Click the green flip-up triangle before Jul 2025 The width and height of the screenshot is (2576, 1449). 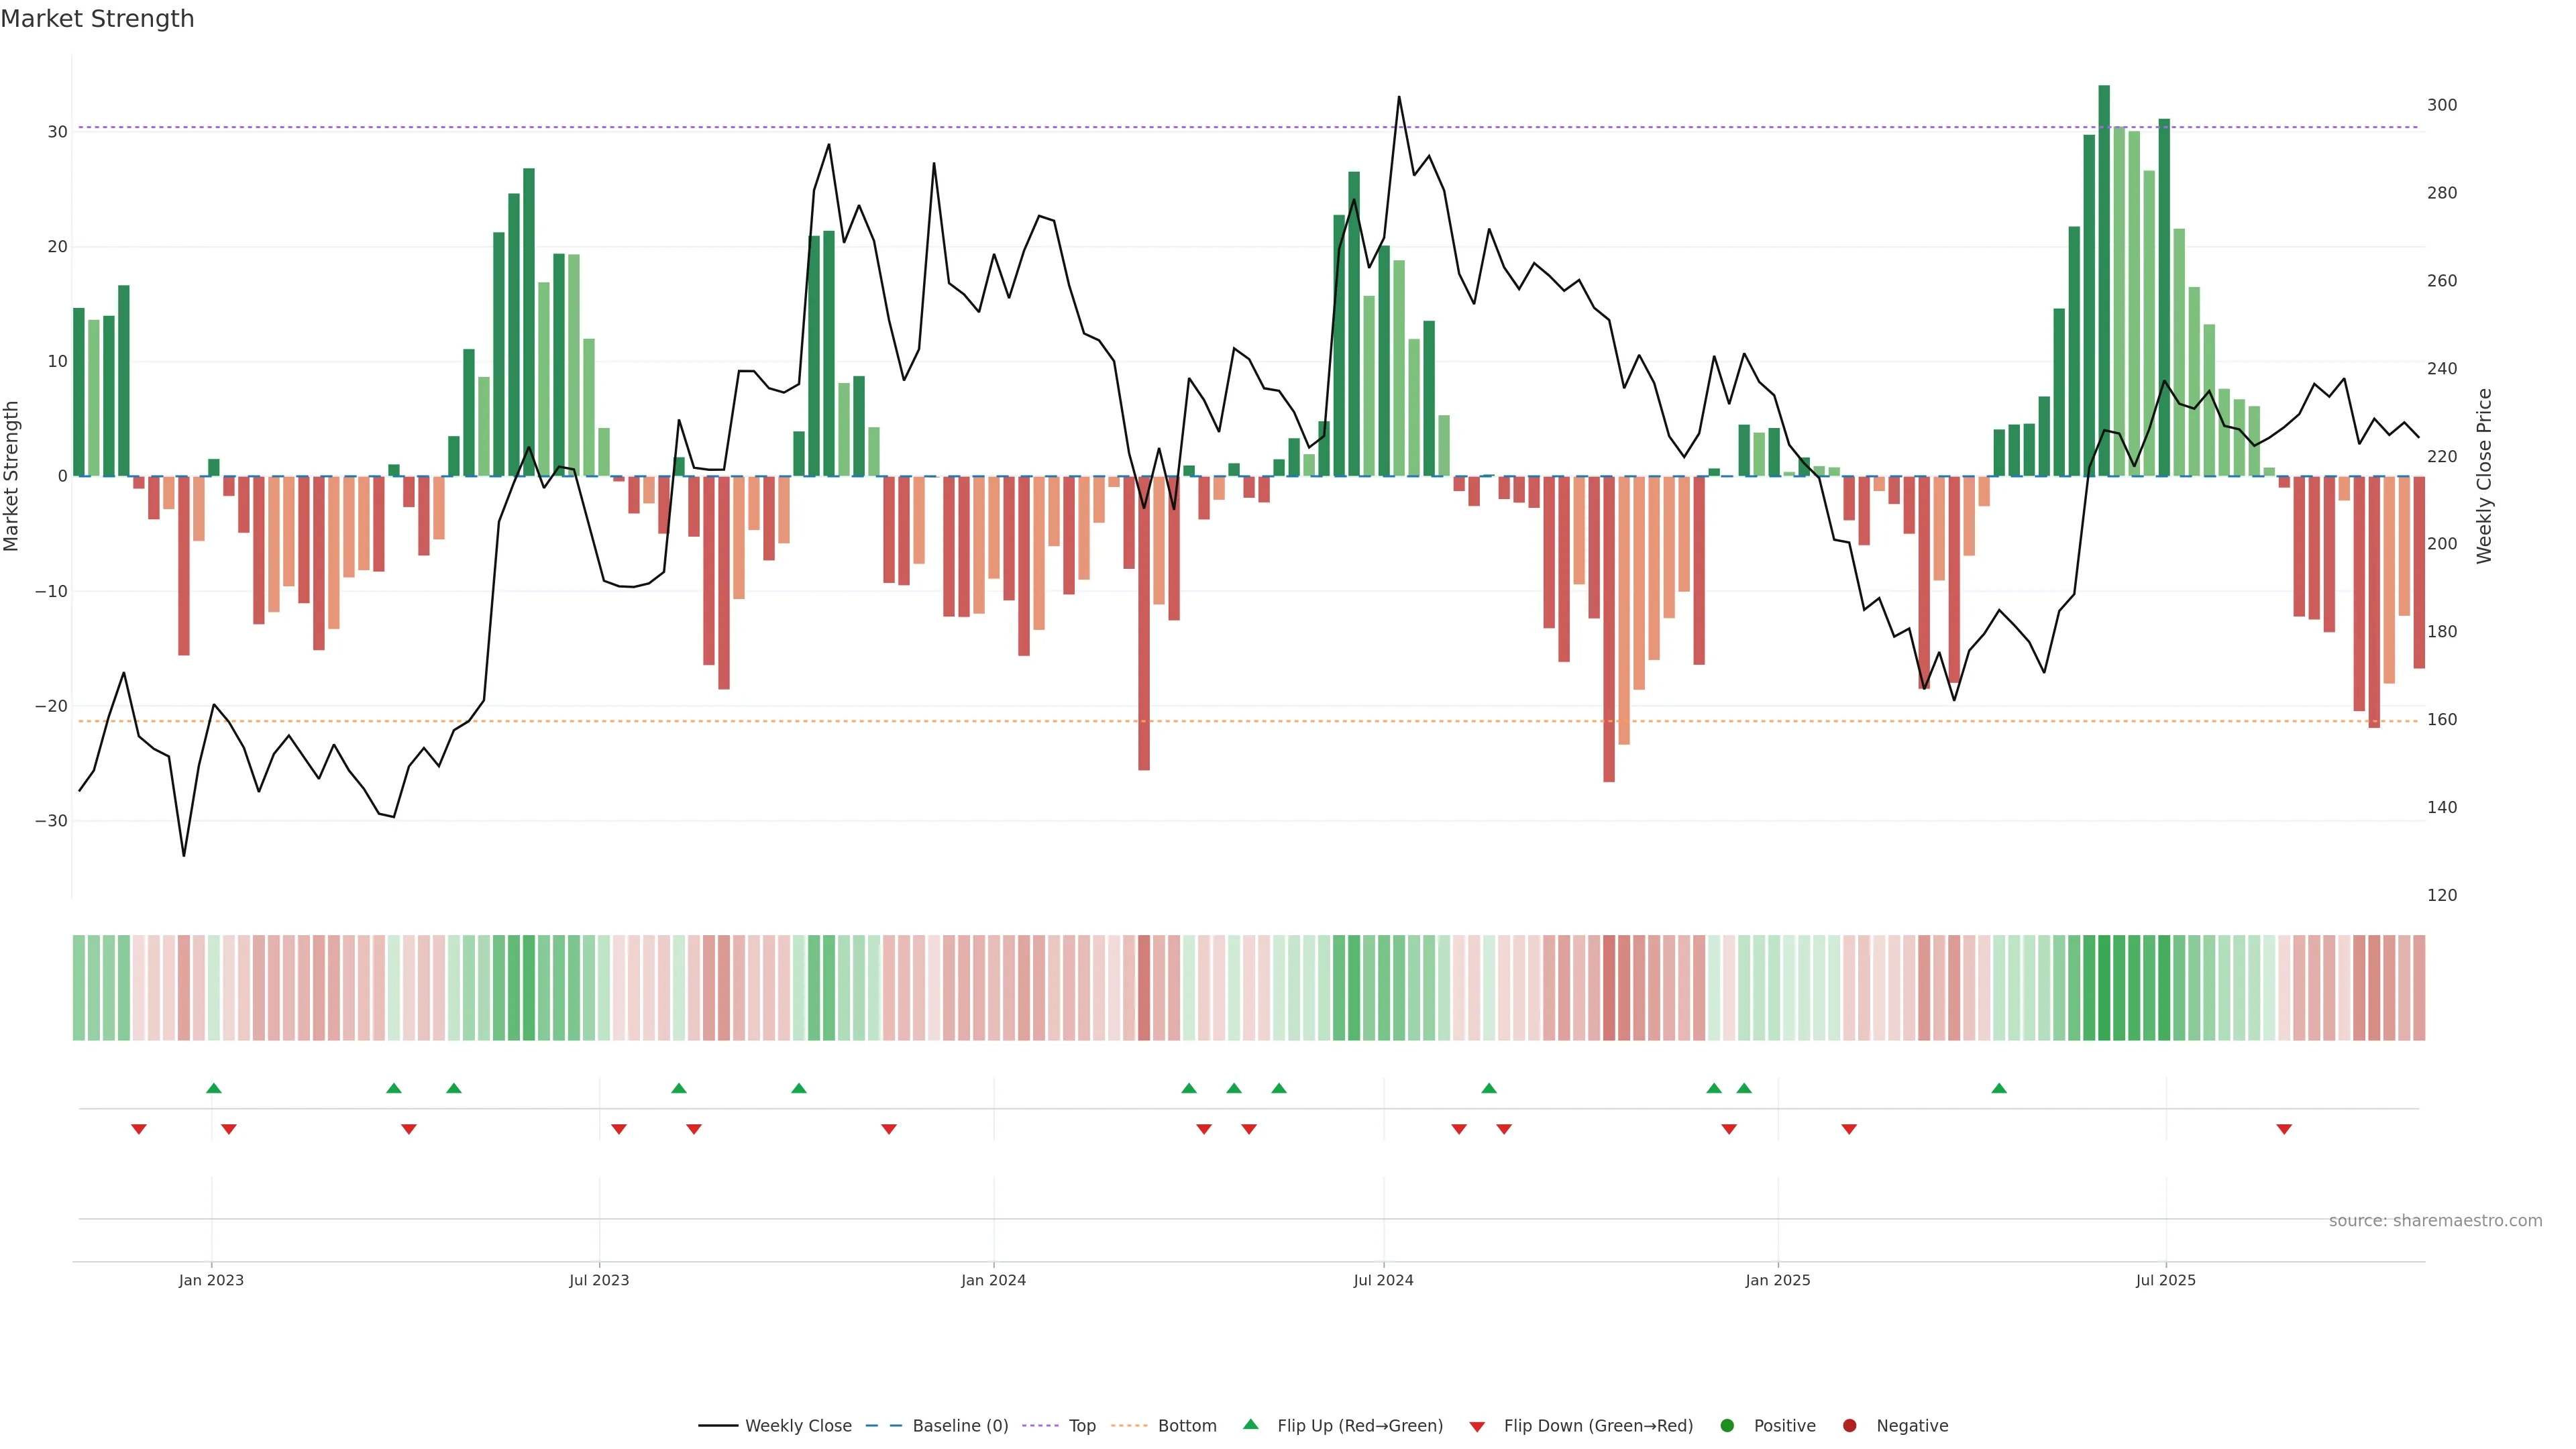pos(1999,1088)
